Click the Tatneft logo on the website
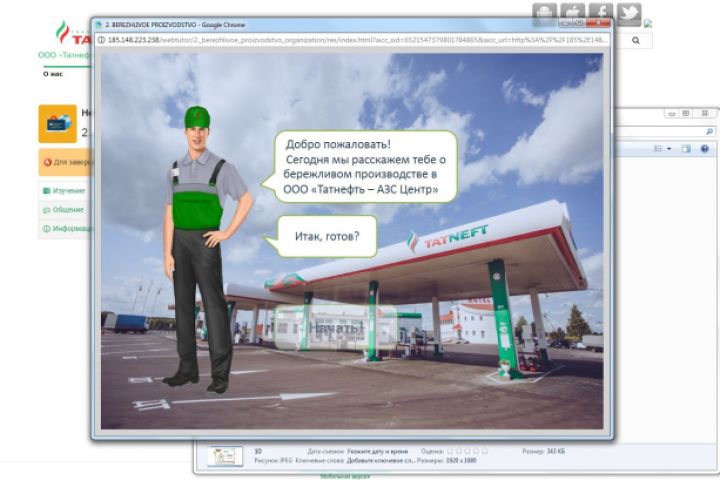The height and width of the screenshot is (480, 720). [73, 33]
